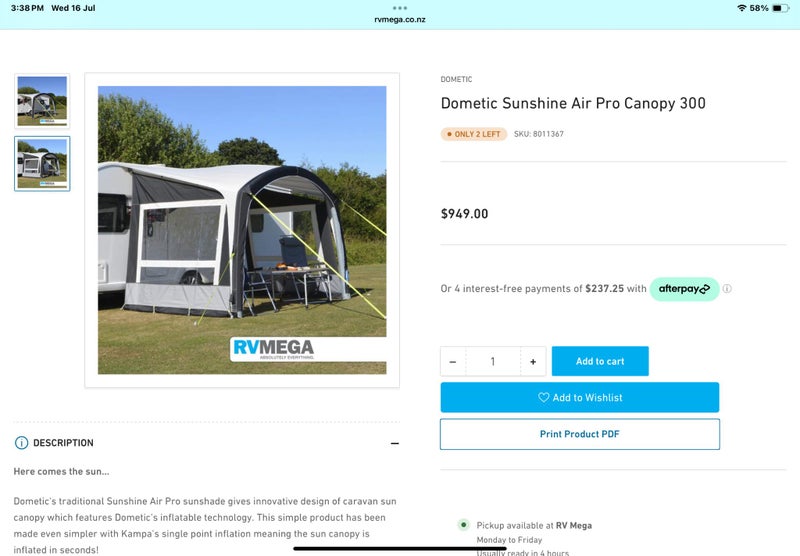The image size is (800, 556).
Task: Click the heart icon on Add to Wishlist
Action: (543, 397)
